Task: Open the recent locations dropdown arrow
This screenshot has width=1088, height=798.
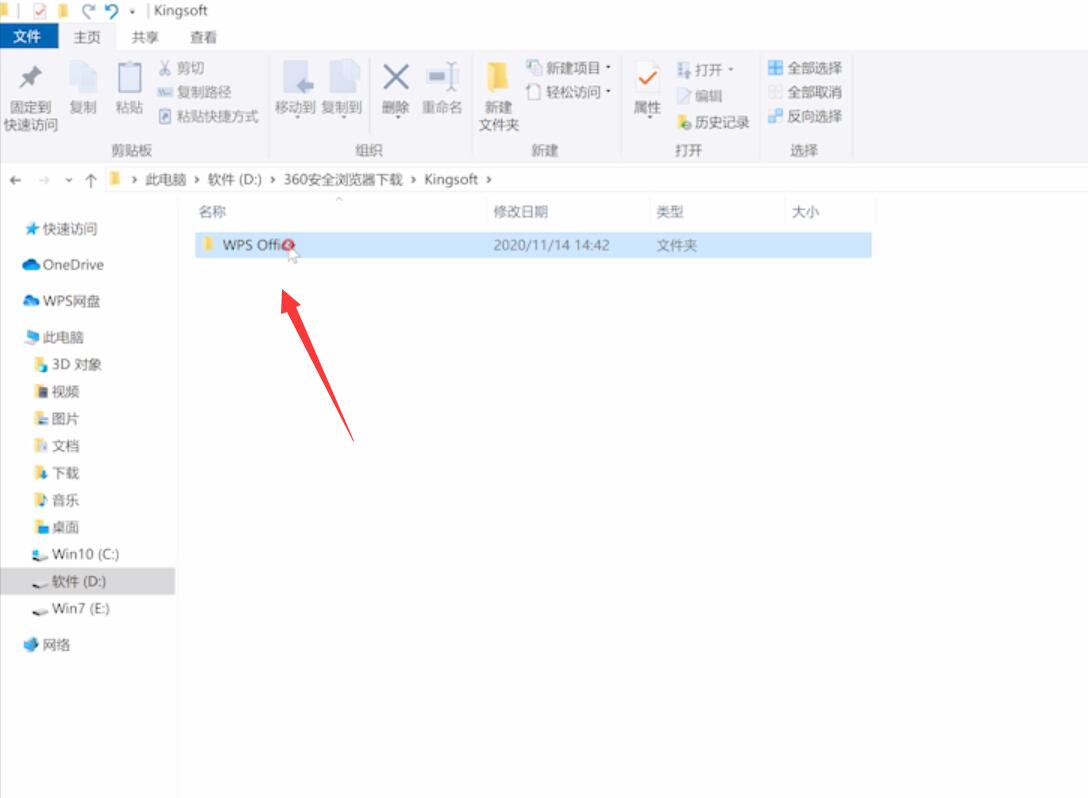Action: [x=68, y=180]
